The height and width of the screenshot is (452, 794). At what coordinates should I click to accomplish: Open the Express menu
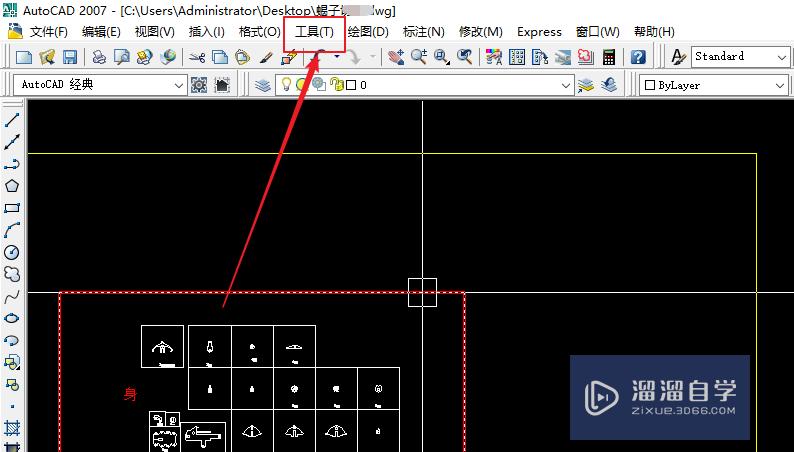pyautogui.click(x=539, y=32)
